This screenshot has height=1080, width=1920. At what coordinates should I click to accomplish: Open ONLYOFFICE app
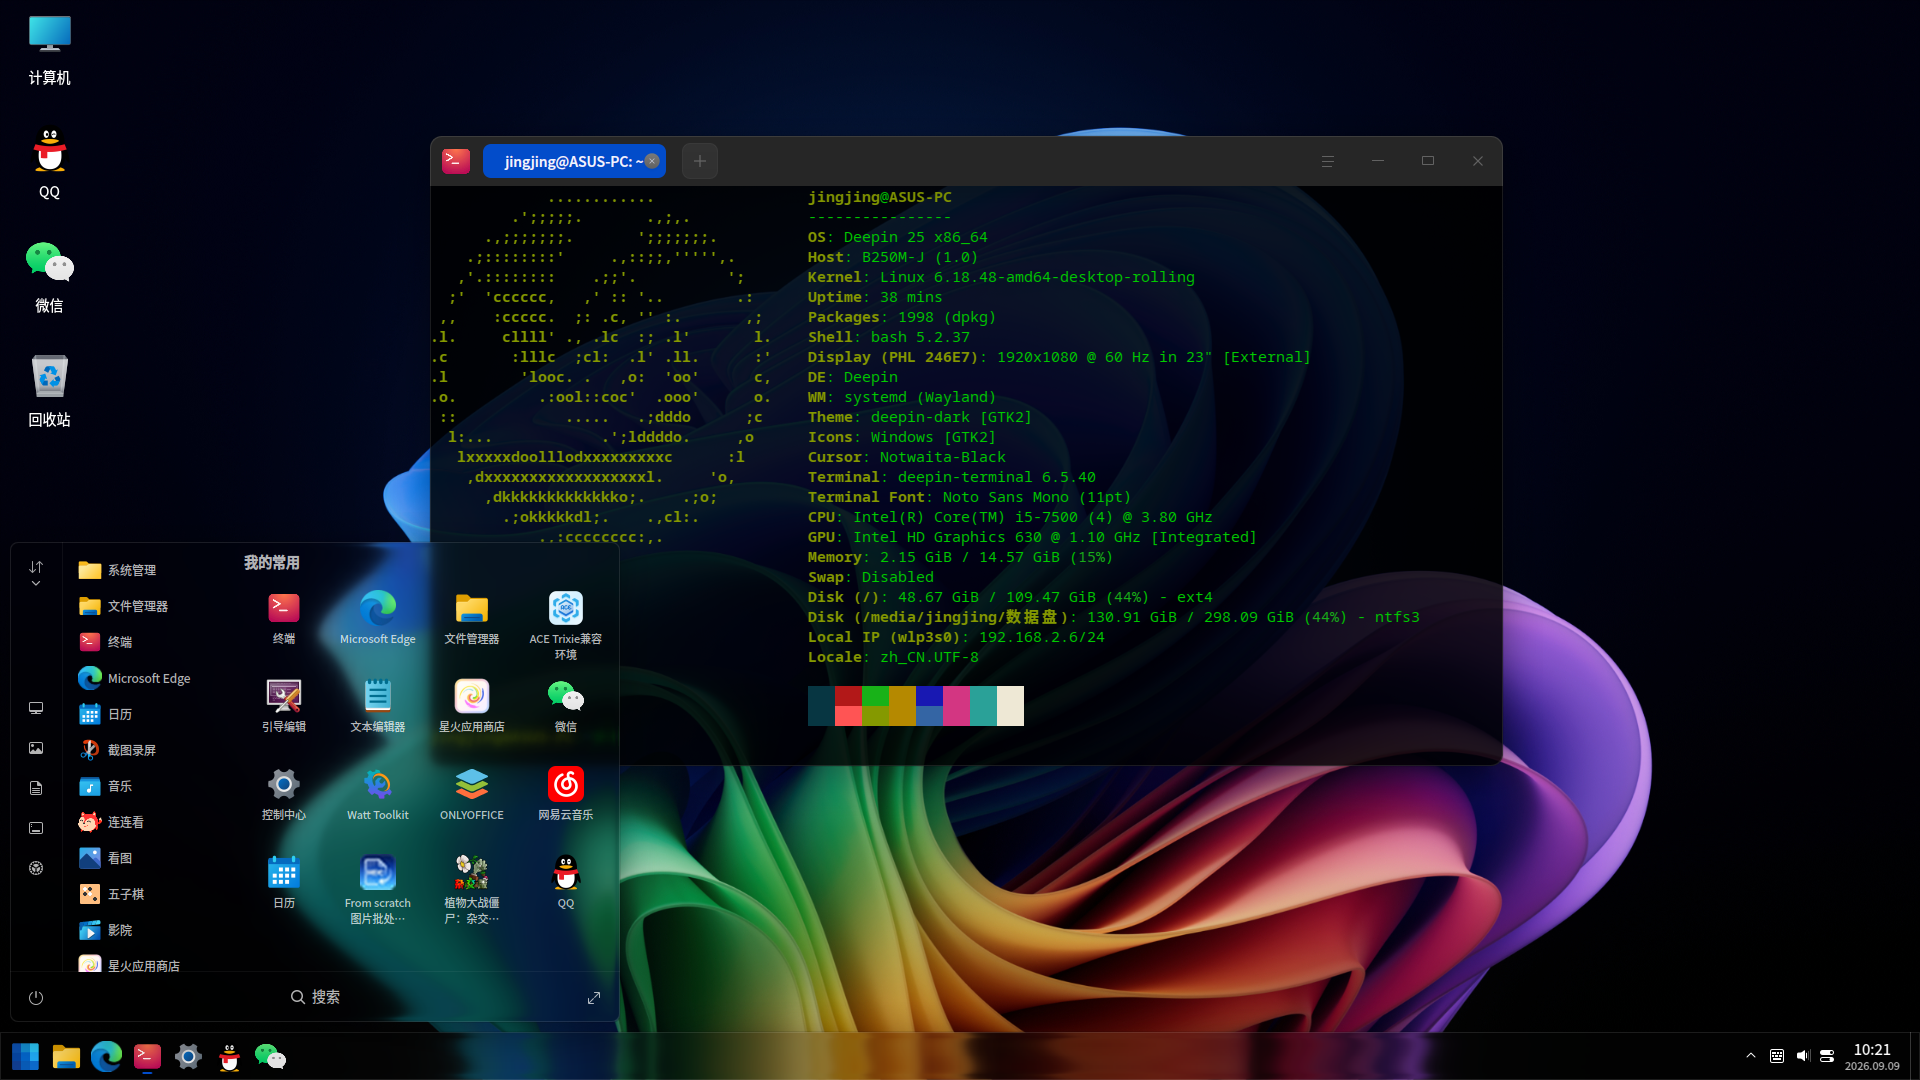[x=472, y=794]
